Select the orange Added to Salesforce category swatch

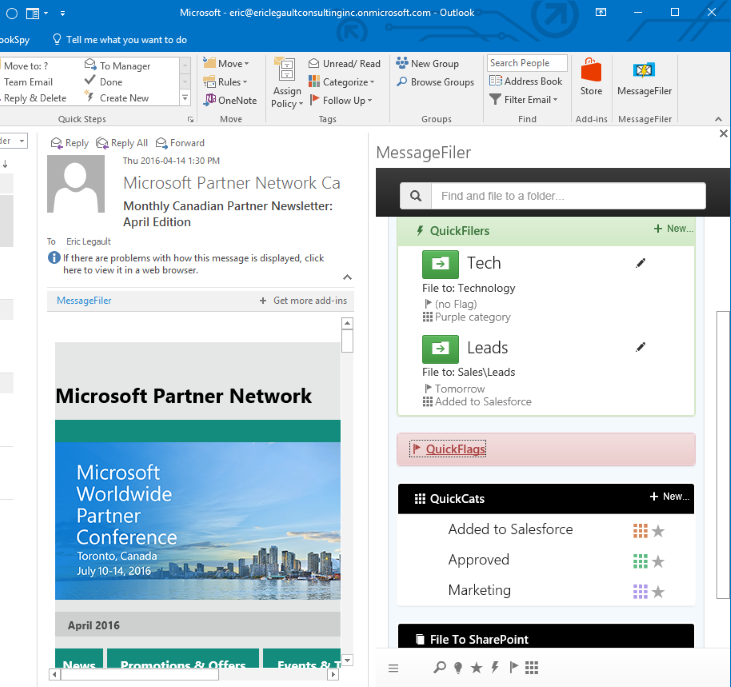pos(640,530)
